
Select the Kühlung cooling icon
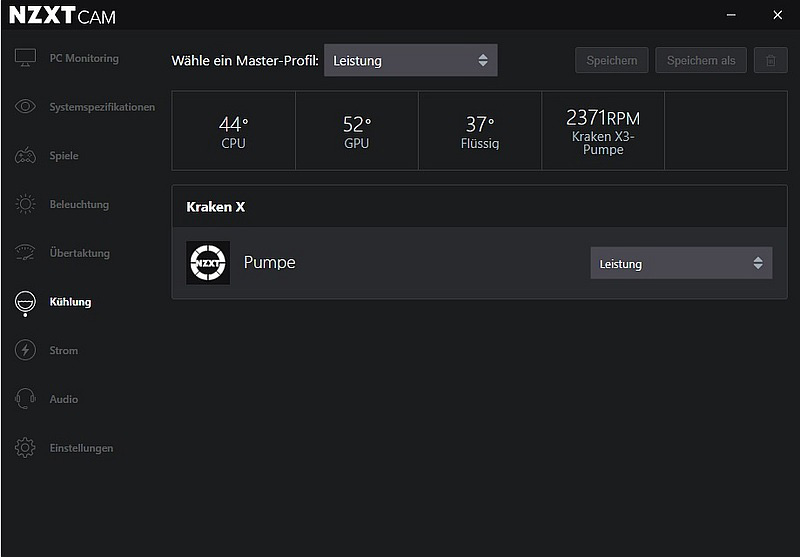pyautogui.click(x=25, y=303)
